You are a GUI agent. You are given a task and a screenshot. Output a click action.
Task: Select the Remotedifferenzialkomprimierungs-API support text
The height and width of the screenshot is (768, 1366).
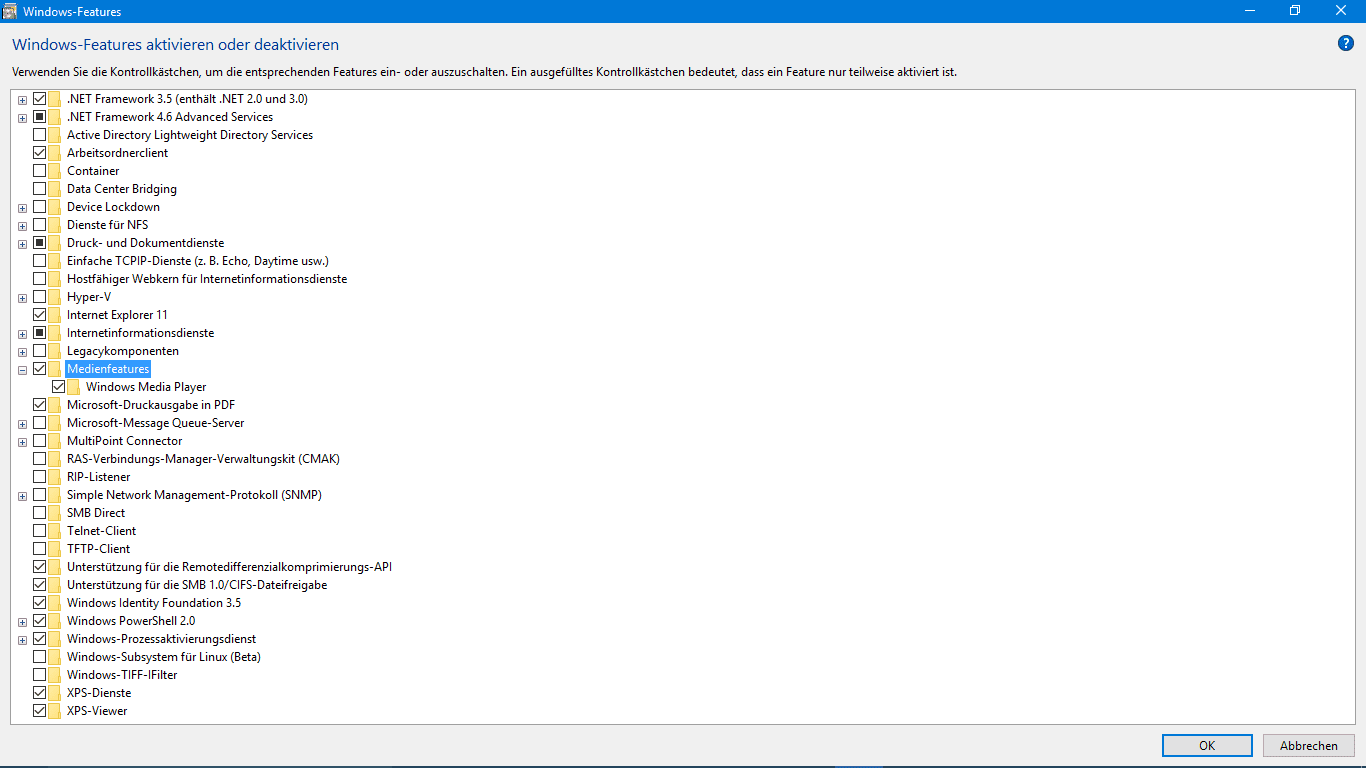point(229,567)
